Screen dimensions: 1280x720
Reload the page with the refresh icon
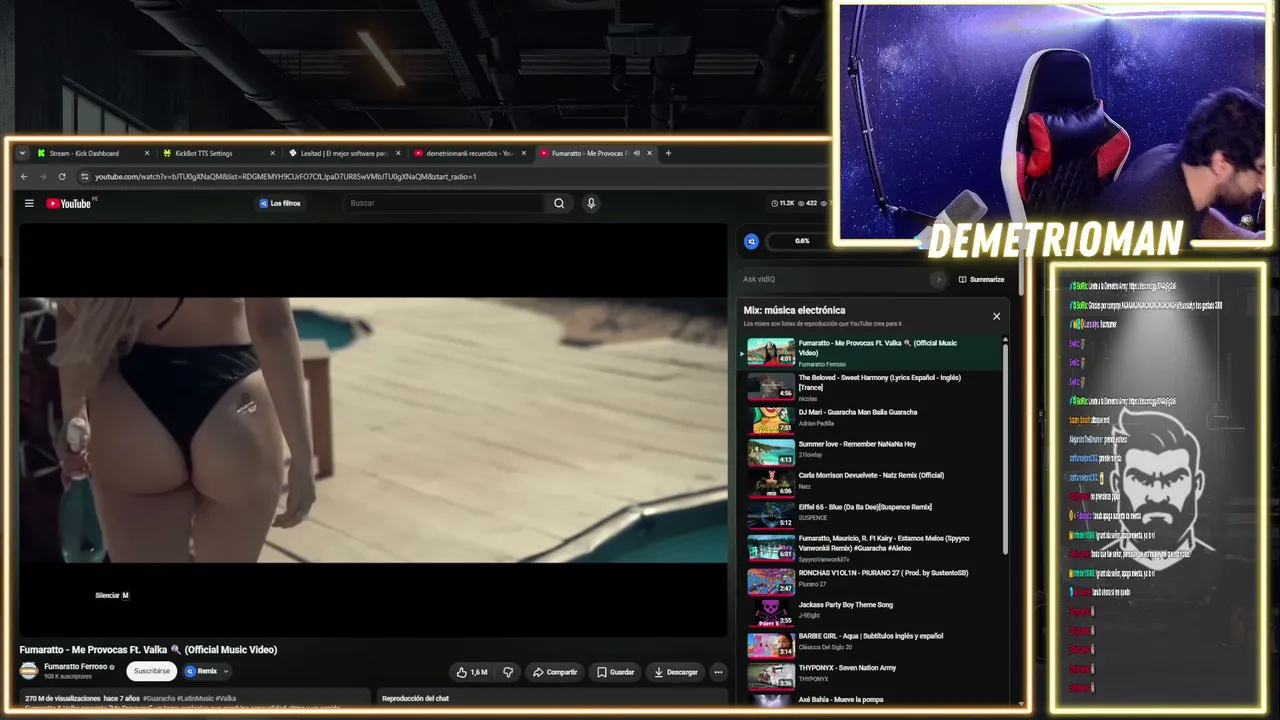62,176
